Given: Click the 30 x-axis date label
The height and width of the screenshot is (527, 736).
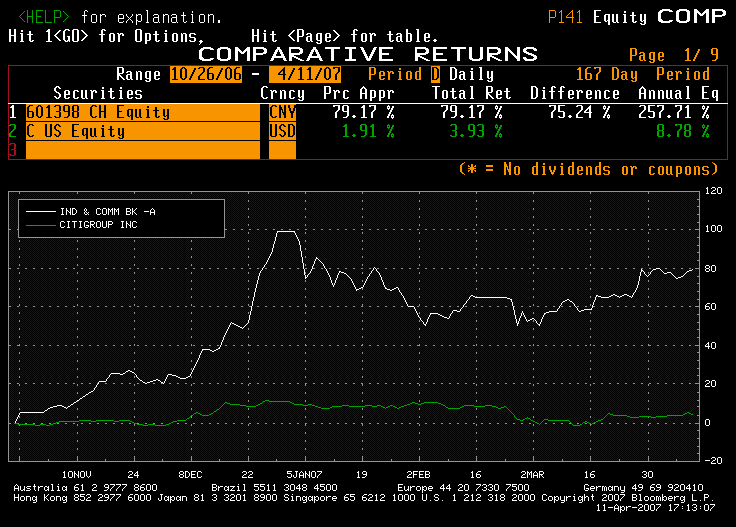Looking at the screenshot, I should coord(647,474).
